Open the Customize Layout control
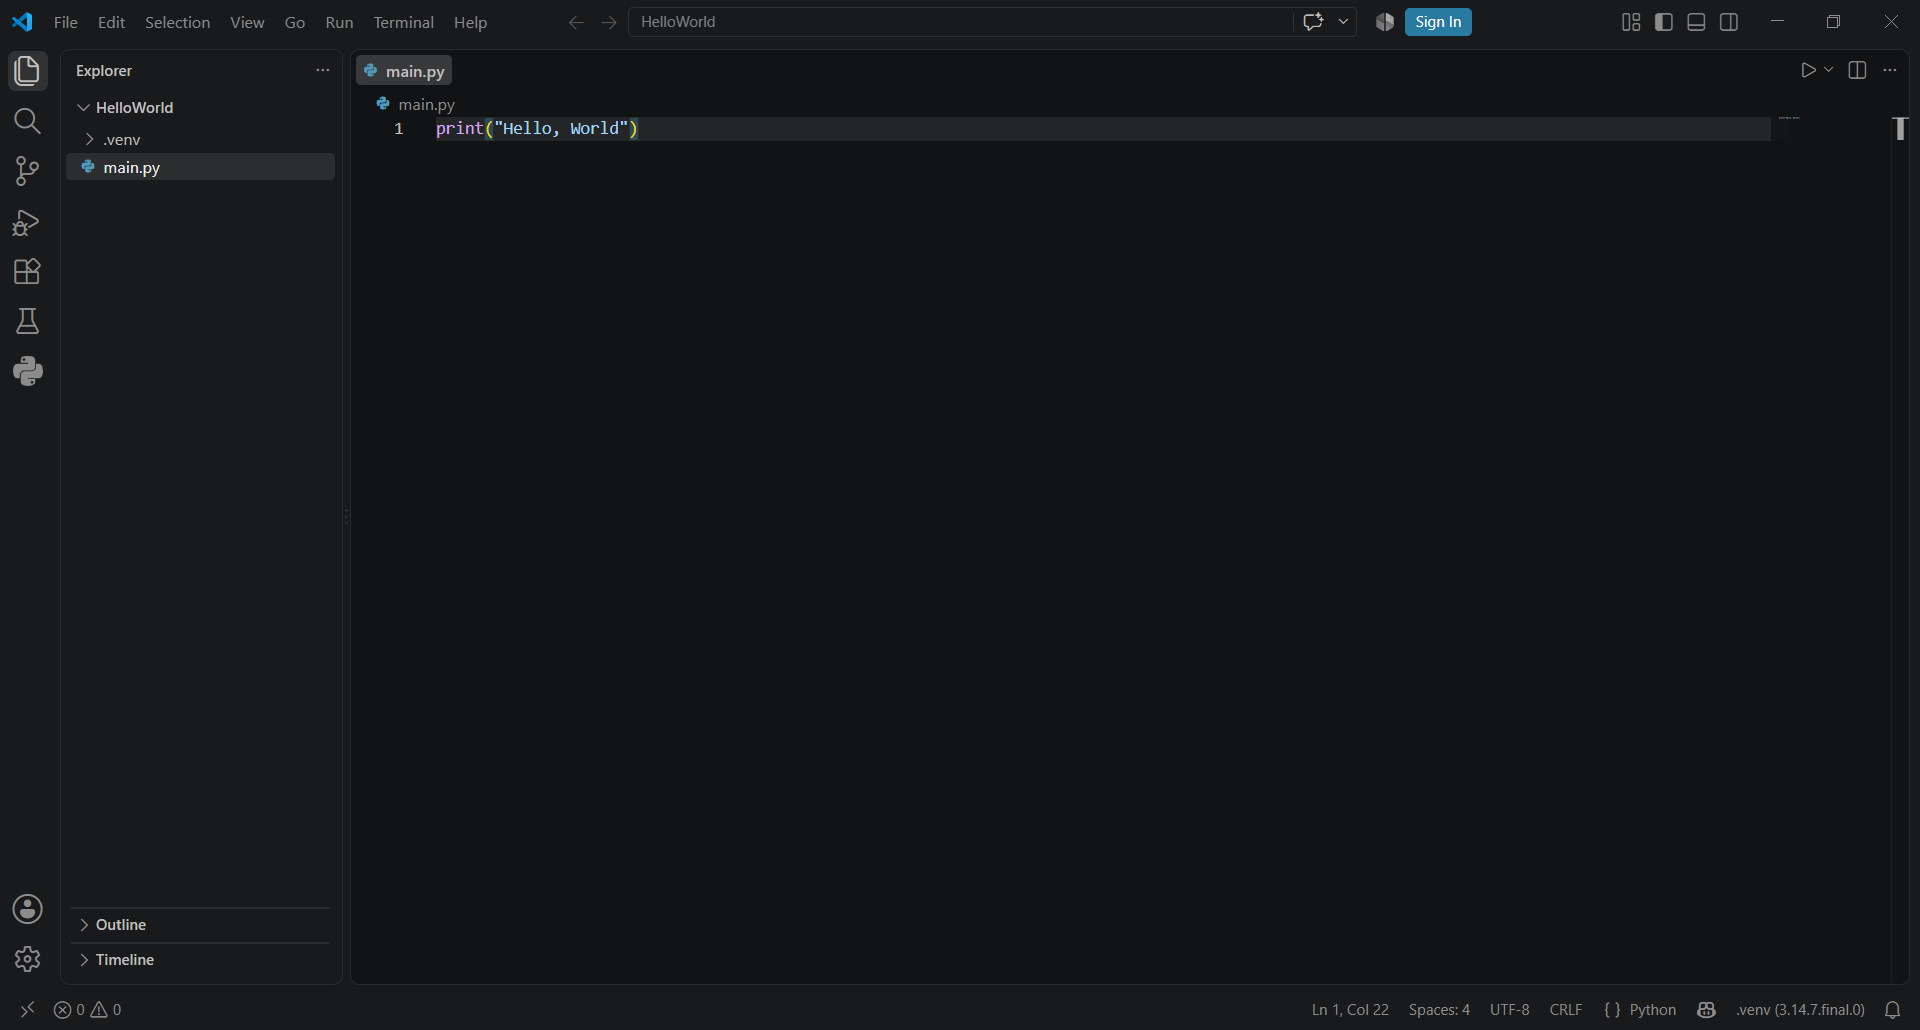The width and height of the screenshot is (1920, 1030). pyautogui.click(x=1631, y=22)
